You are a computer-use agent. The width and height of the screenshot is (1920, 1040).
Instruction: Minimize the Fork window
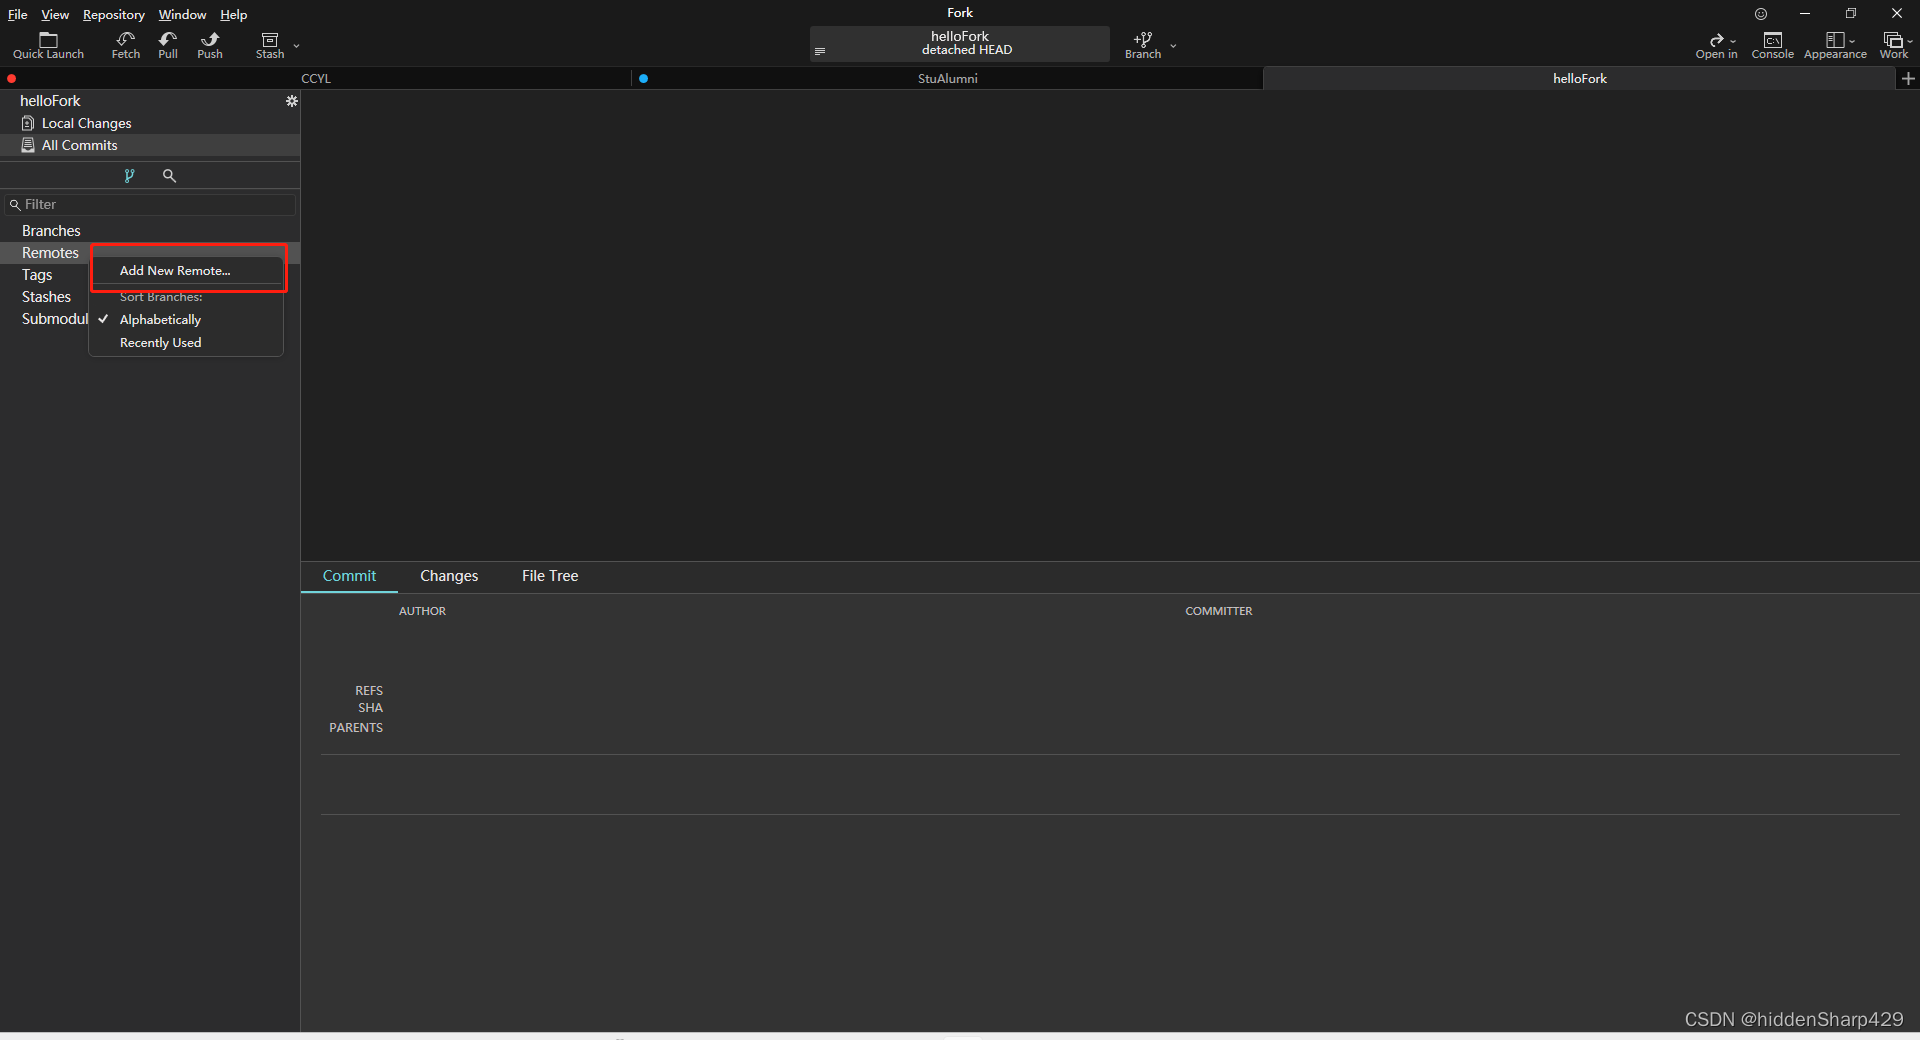(1805, 14)
